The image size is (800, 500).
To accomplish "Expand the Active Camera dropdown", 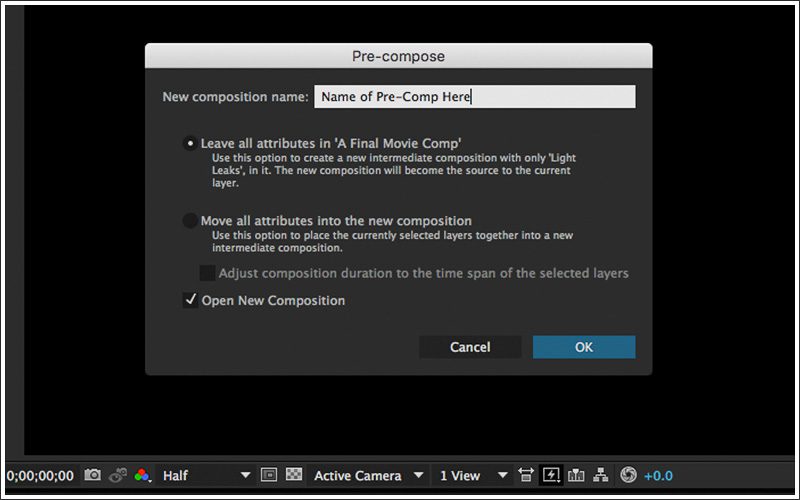I will pyautogui.click(x=368, y=476).
